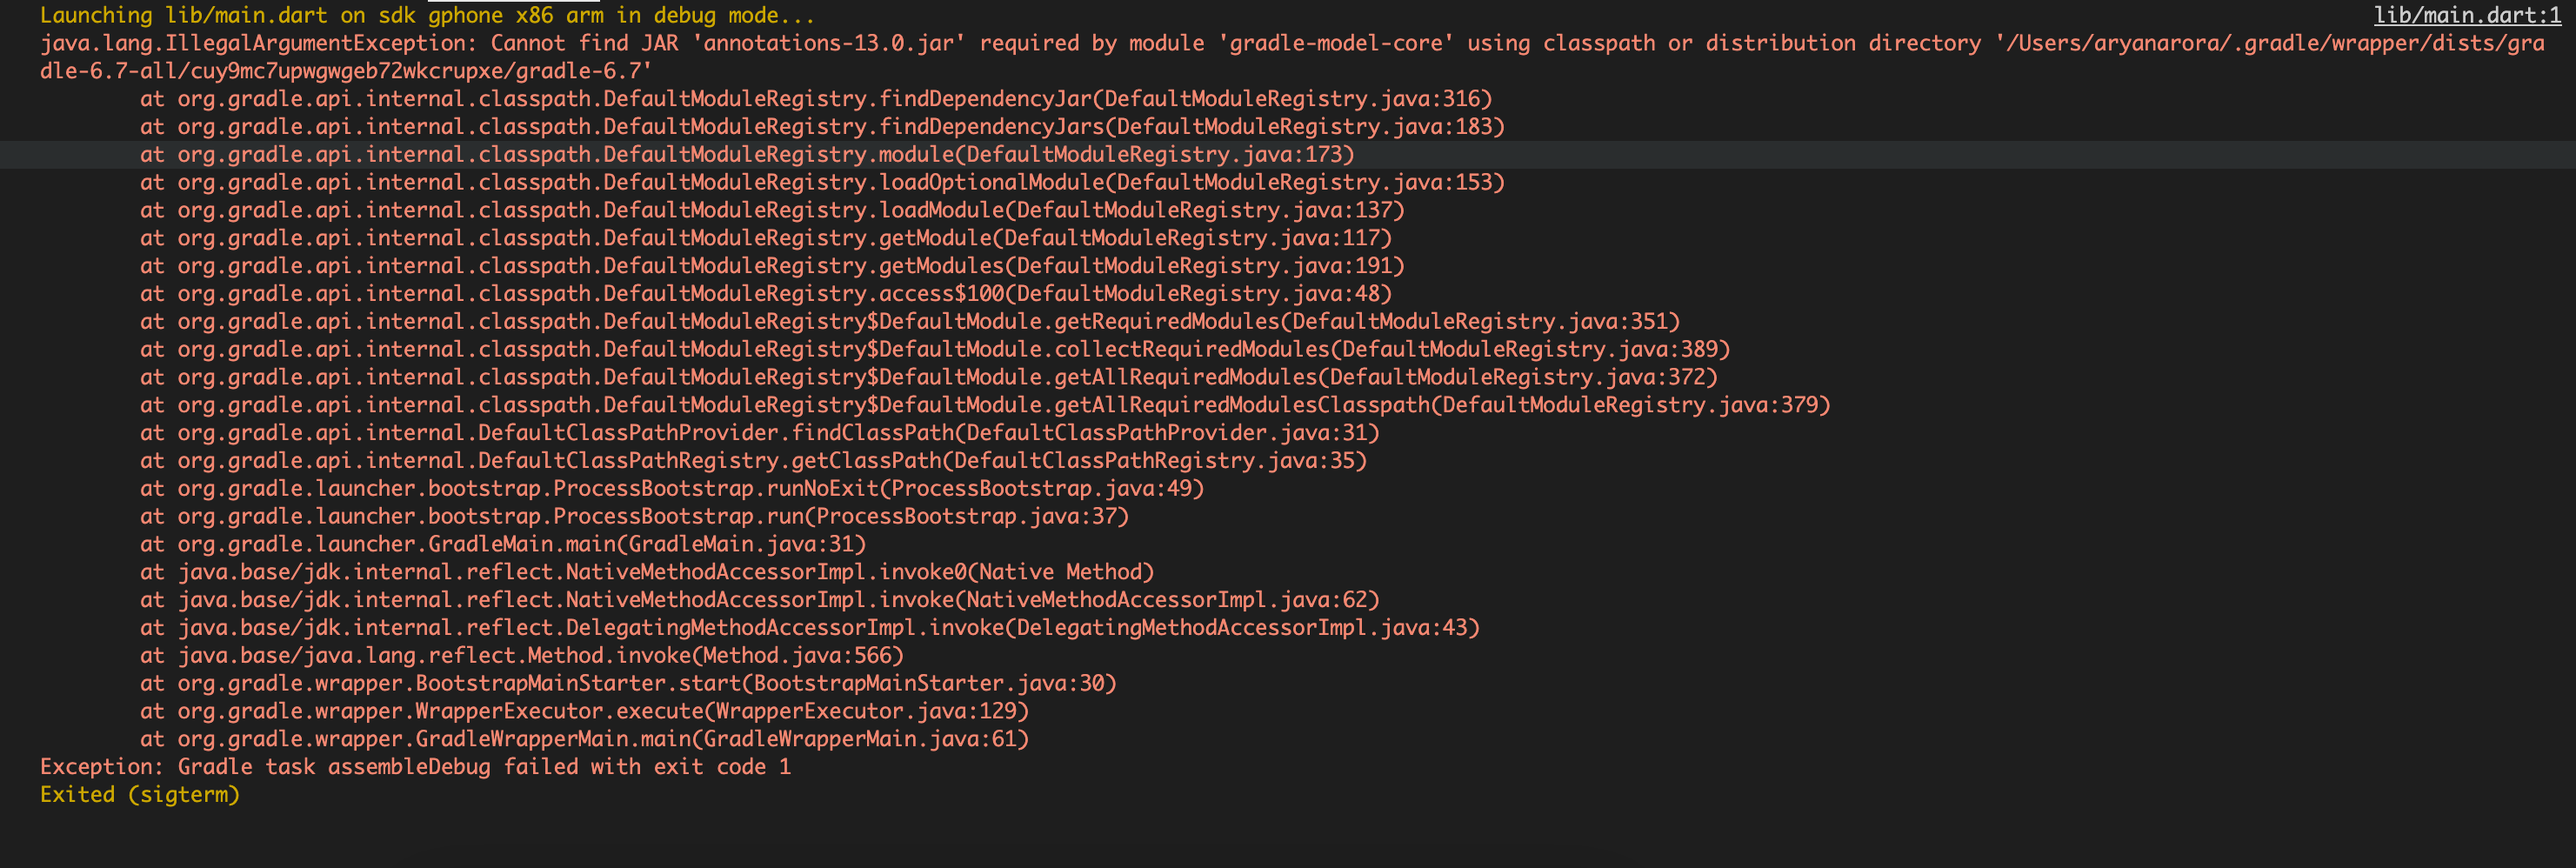
Task: Click the runNoExit(ProcessBootstrap.java:49) stack line
Action: click(x=672, y=489)
